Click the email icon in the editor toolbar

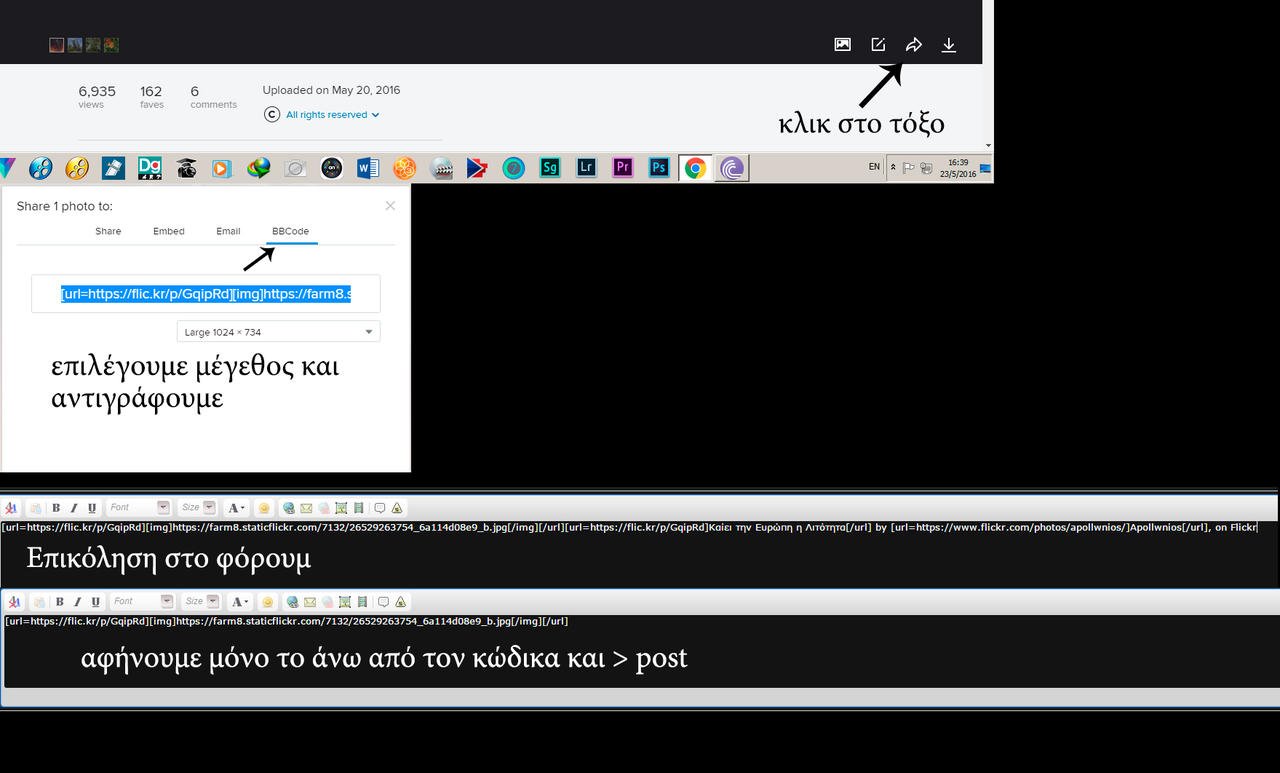pyautogui.click(x=305, y=507)
